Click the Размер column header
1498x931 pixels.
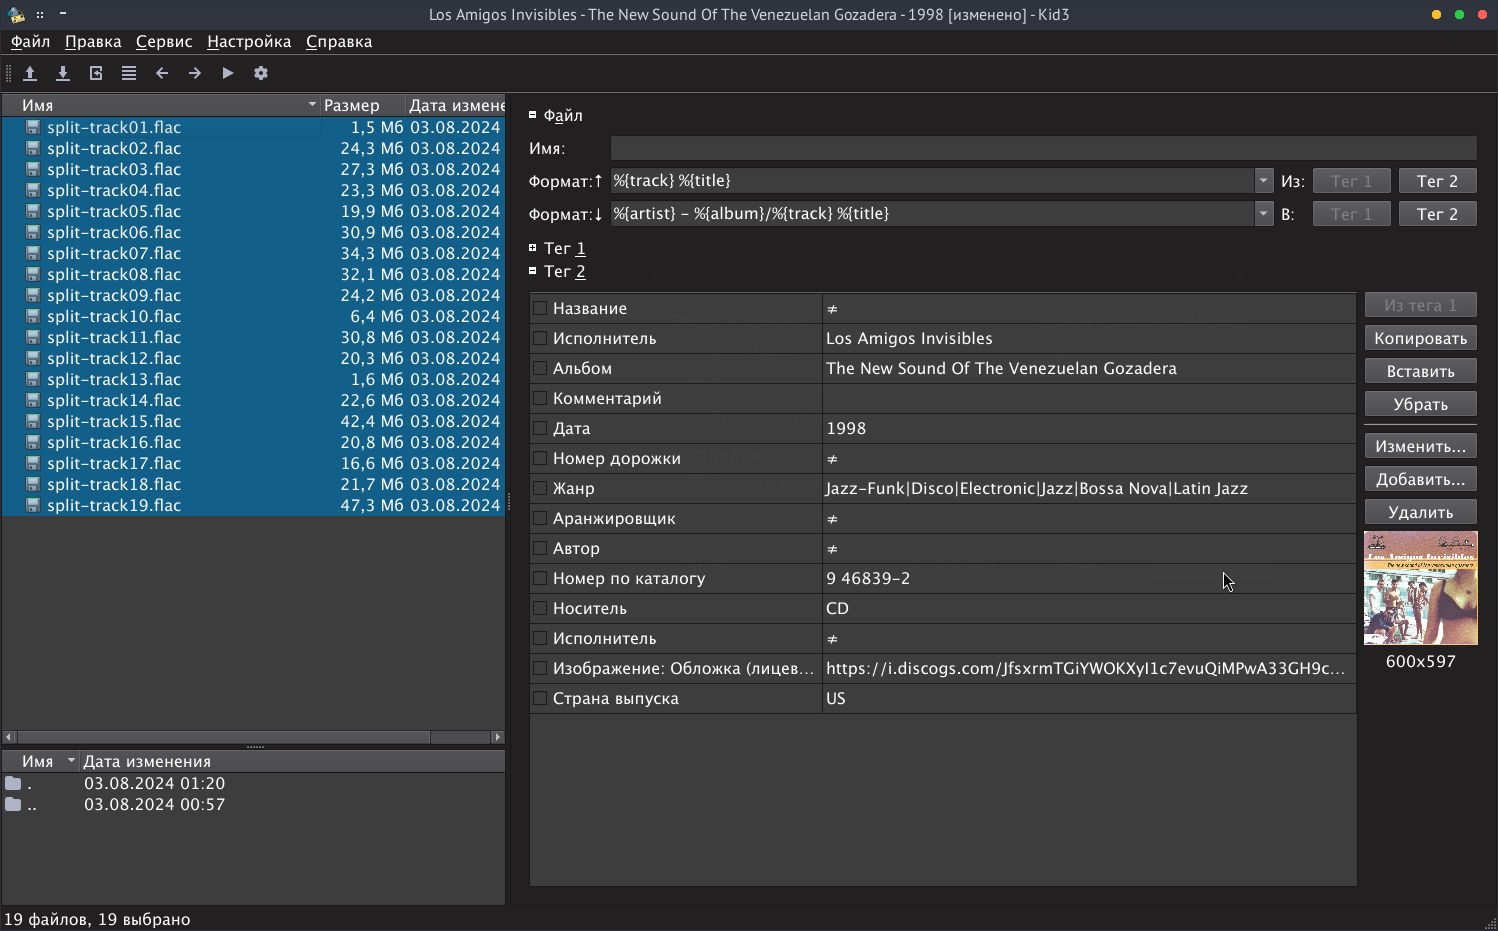[363, 105]
